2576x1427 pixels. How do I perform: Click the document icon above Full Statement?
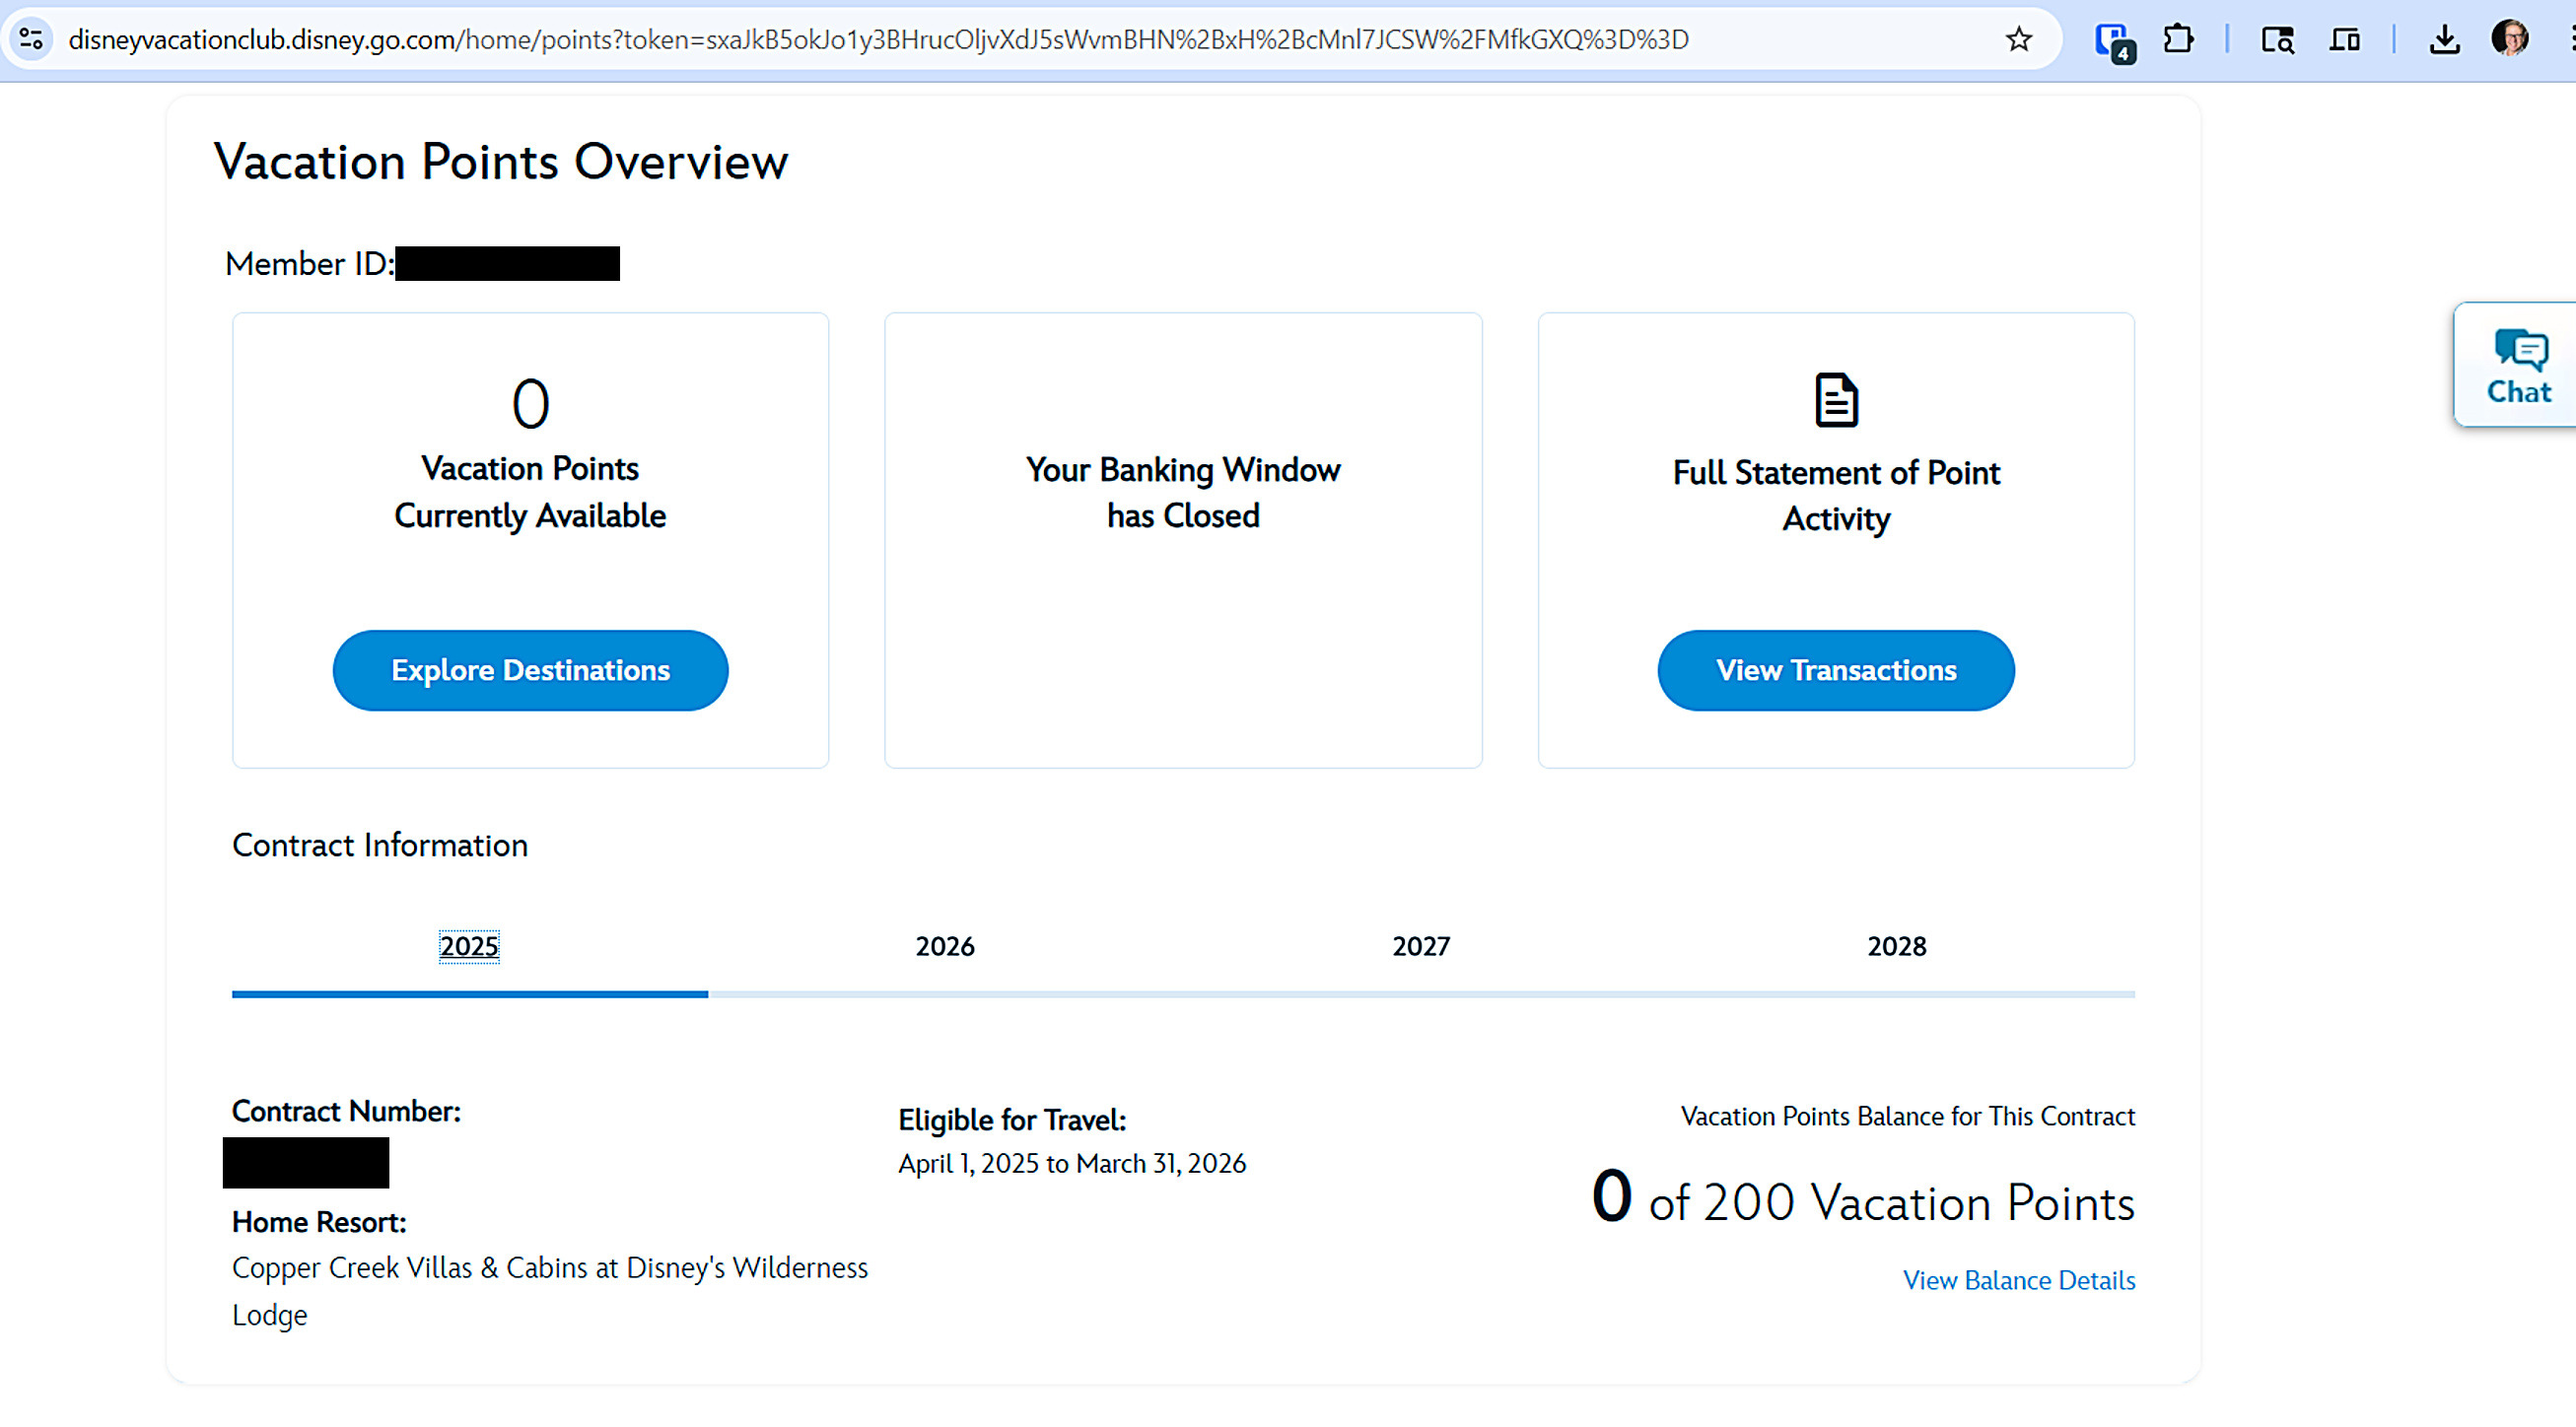coord(1836,400)
